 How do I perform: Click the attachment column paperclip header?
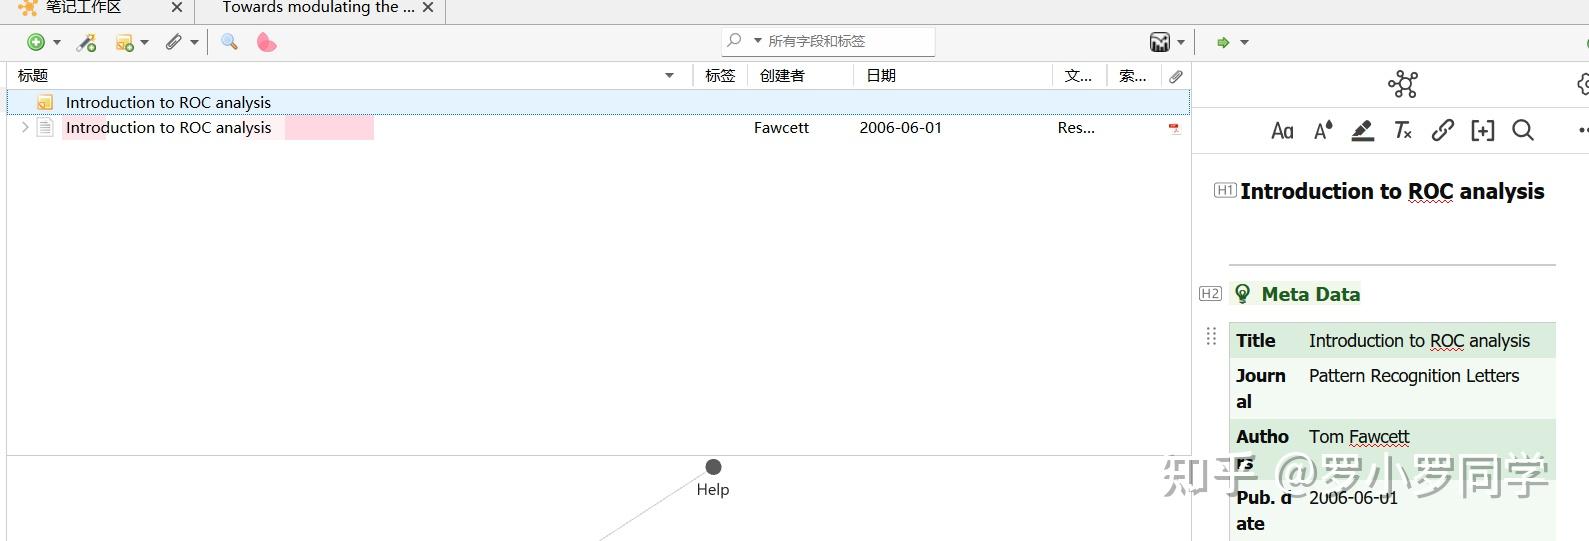click(1176, 76)
